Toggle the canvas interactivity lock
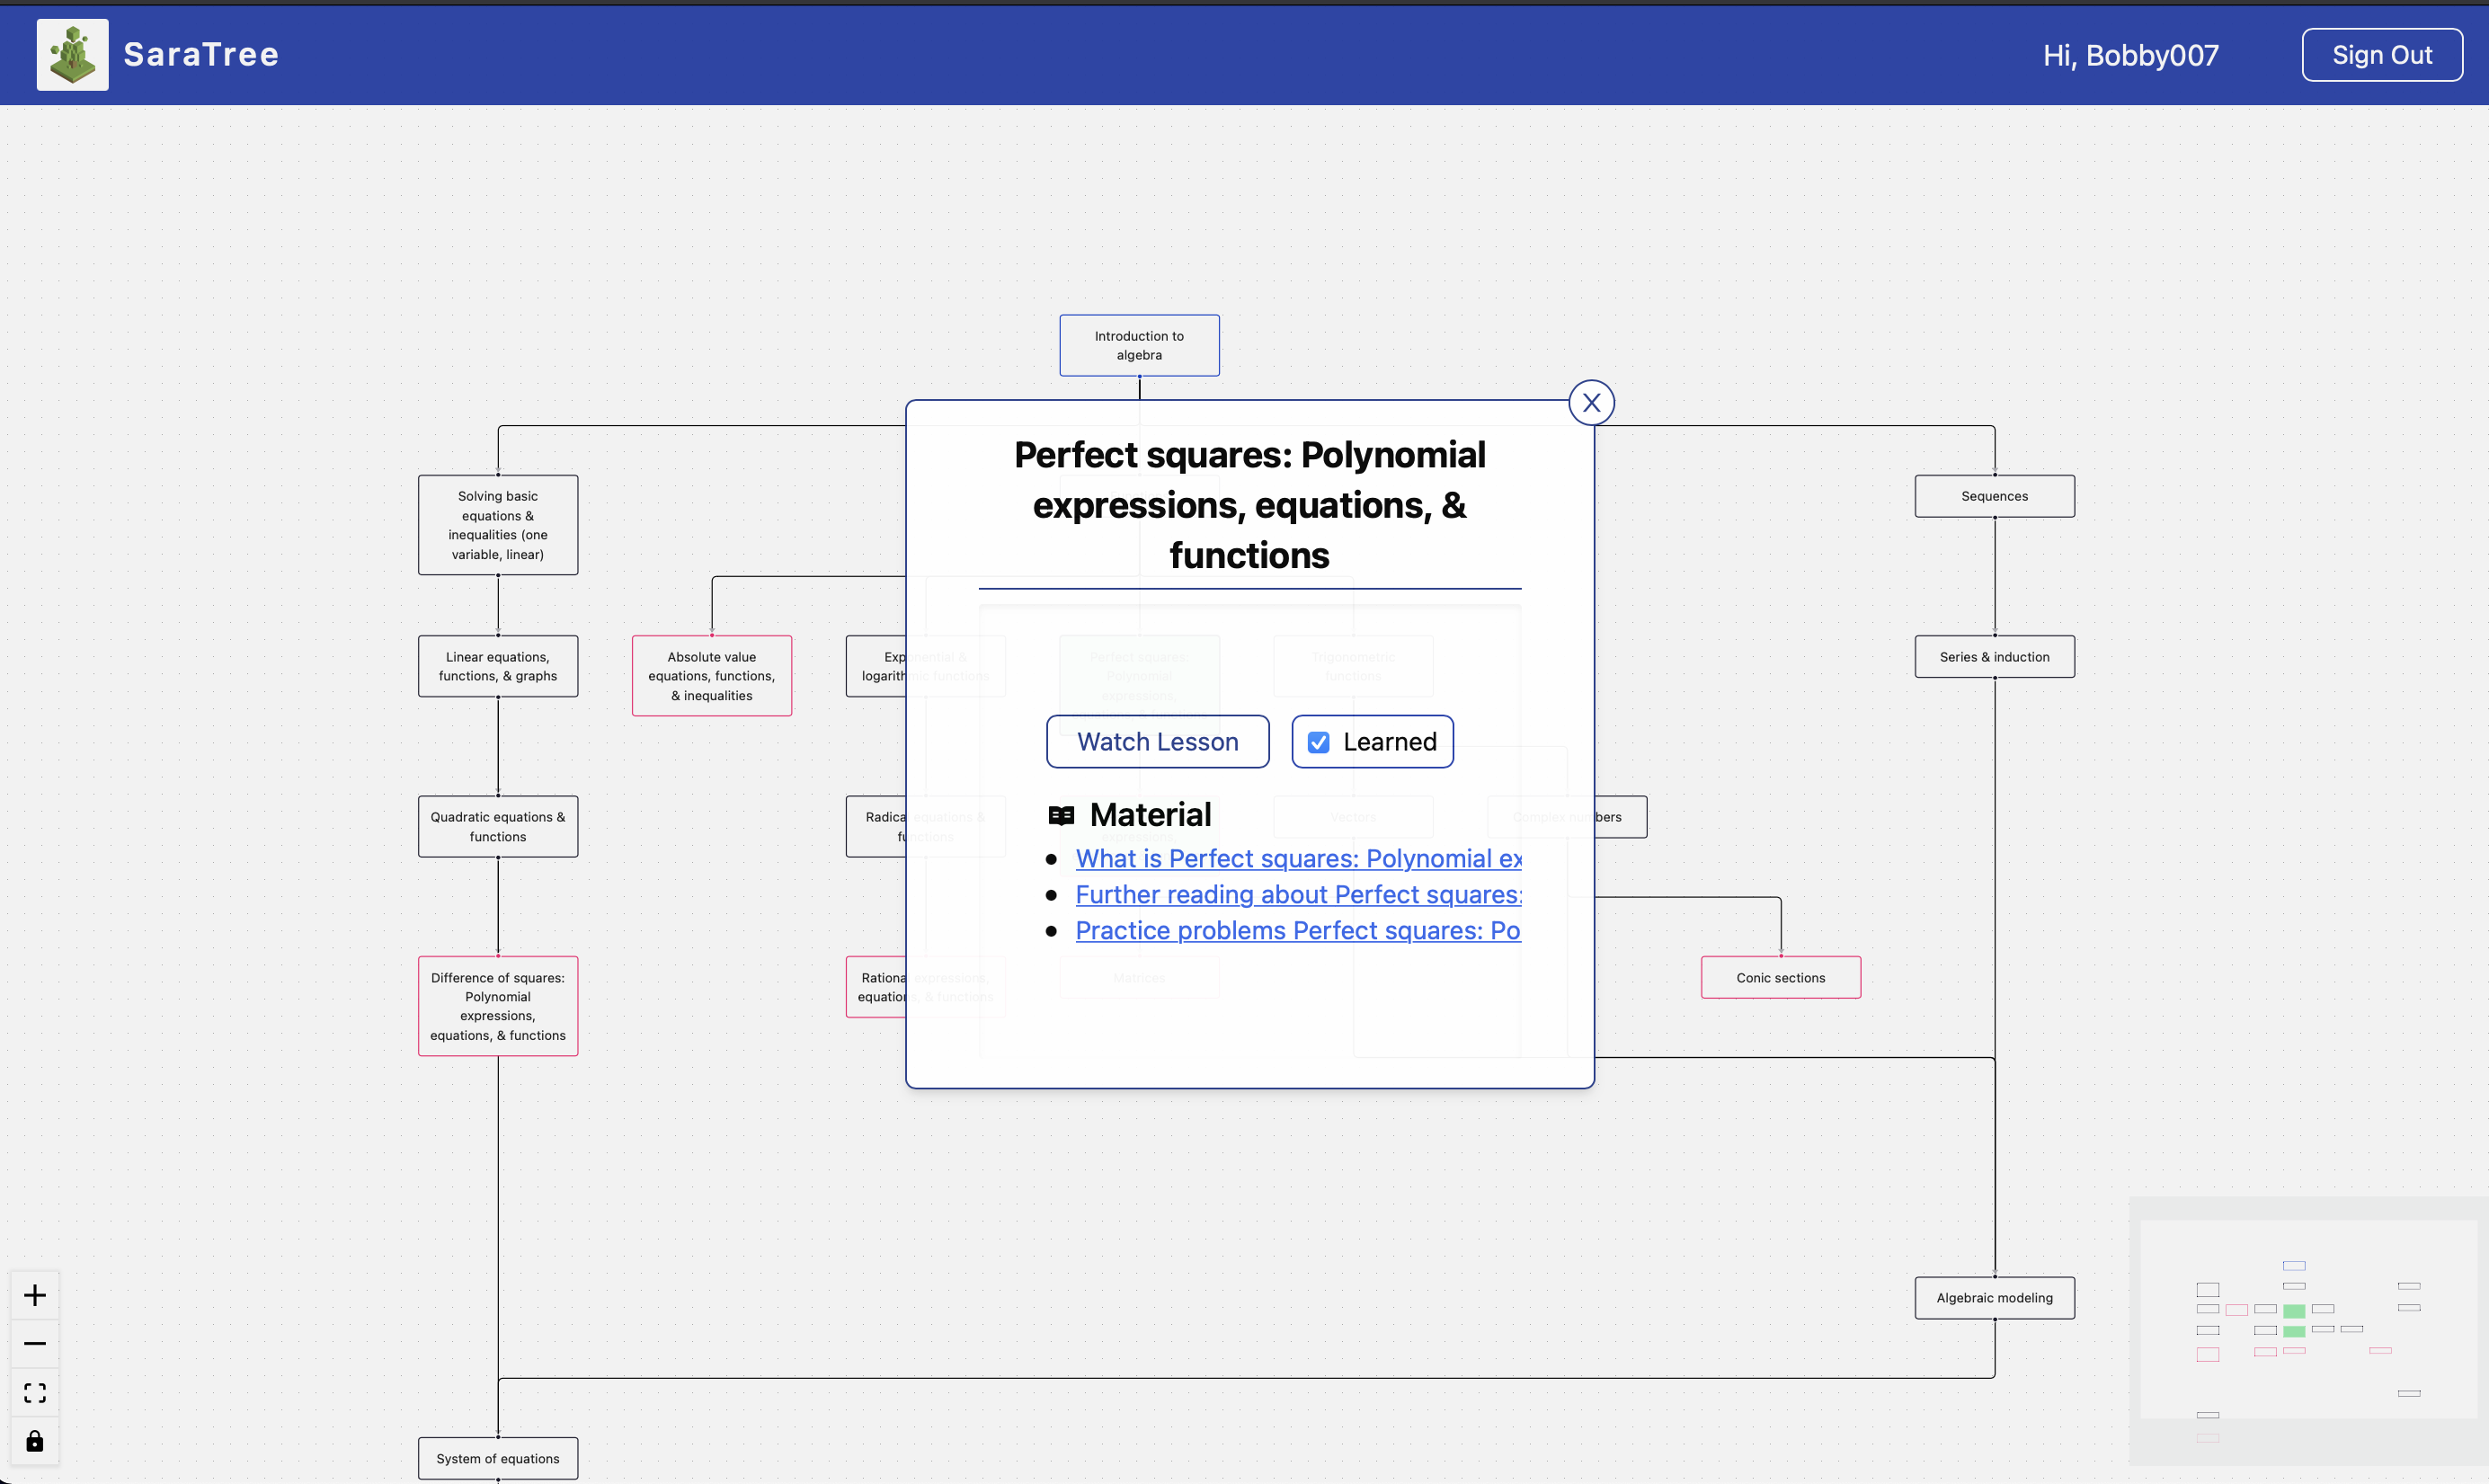2489x1484 pixels. 35,1441
